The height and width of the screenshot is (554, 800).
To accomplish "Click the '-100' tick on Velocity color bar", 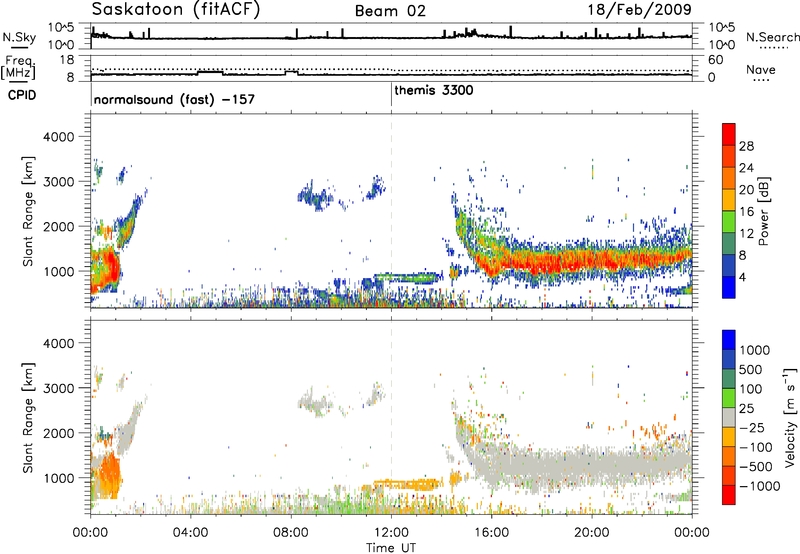I will point(755,447).
